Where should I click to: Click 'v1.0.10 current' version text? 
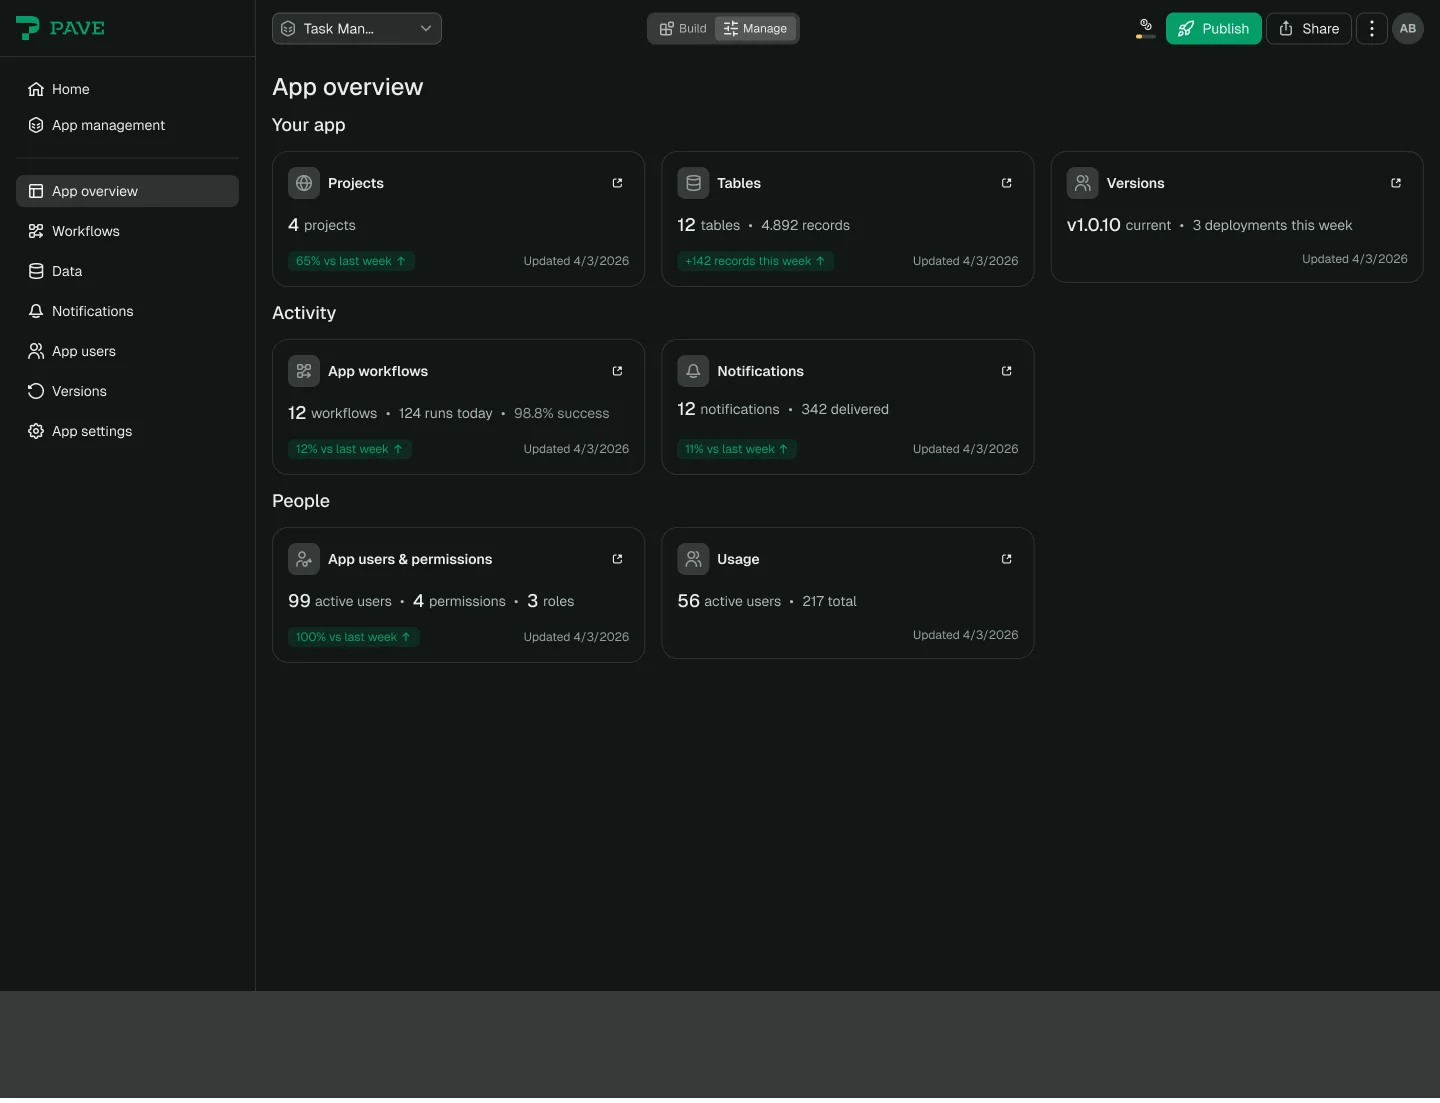pyautogui.click(x=1119, y=225)
